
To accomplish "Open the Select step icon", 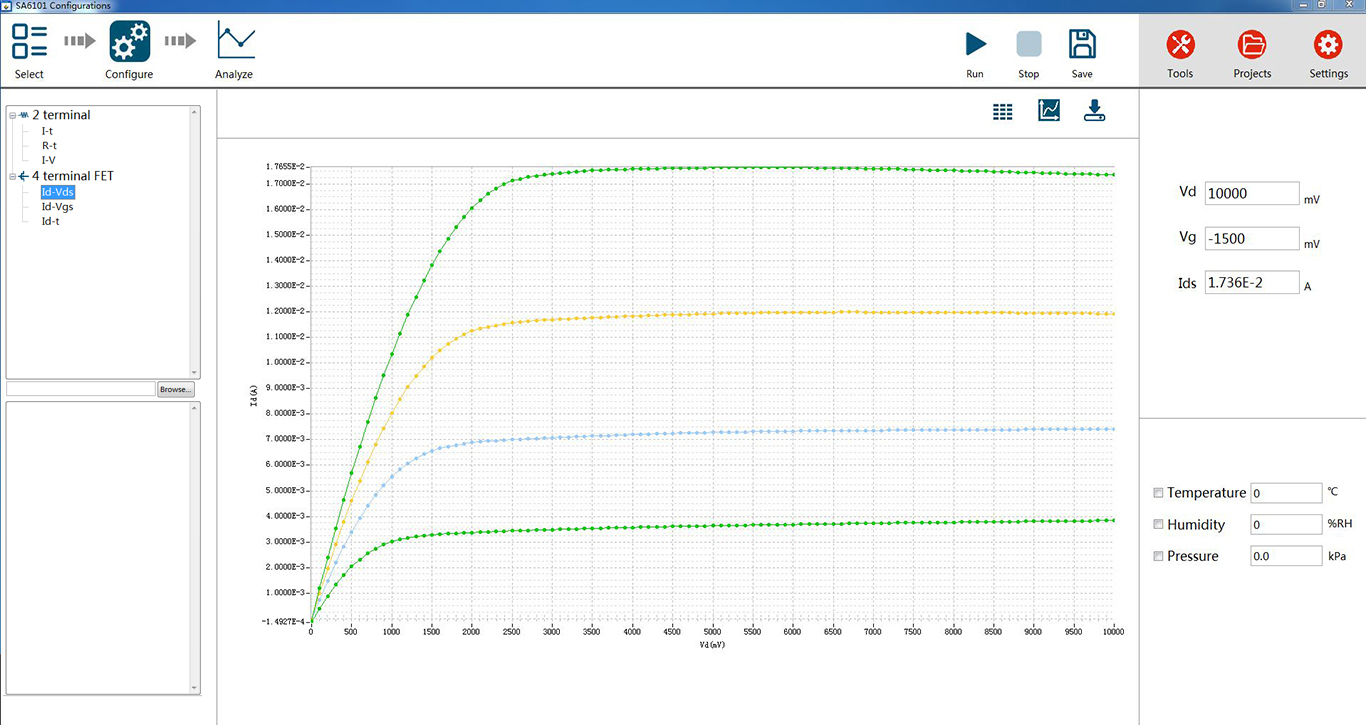I will point(30,41).
